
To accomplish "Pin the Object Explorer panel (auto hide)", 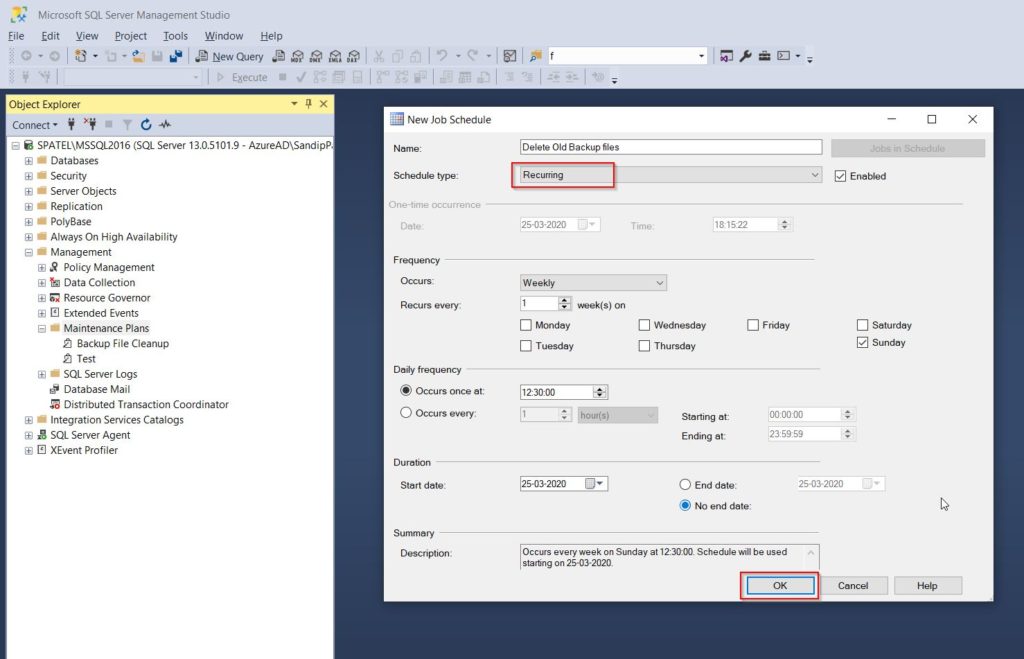I will tap(308, 104).
